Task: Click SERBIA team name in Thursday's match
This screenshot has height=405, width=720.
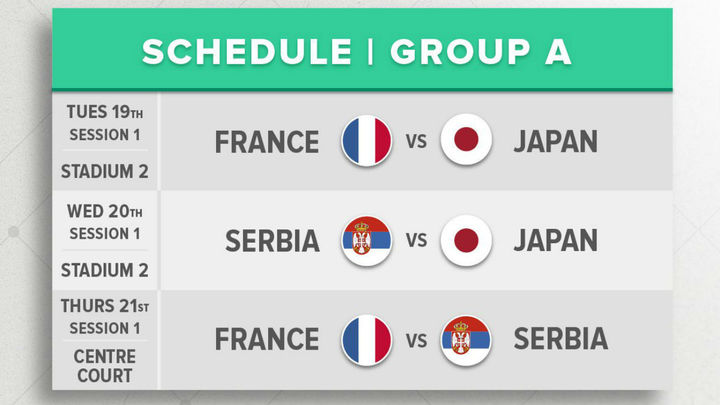Action: click(560, 339)
